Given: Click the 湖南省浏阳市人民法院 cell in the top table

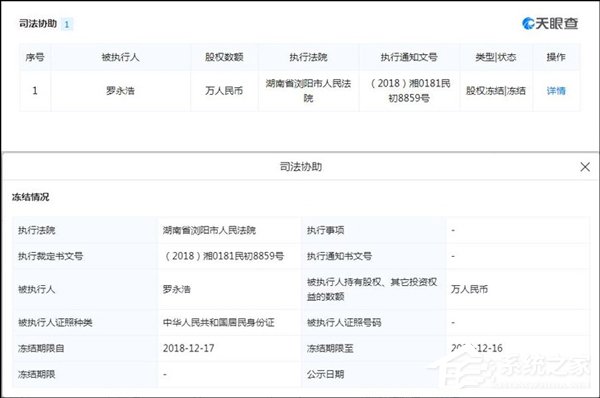Looking at the screenshot, I should point(308,91).
